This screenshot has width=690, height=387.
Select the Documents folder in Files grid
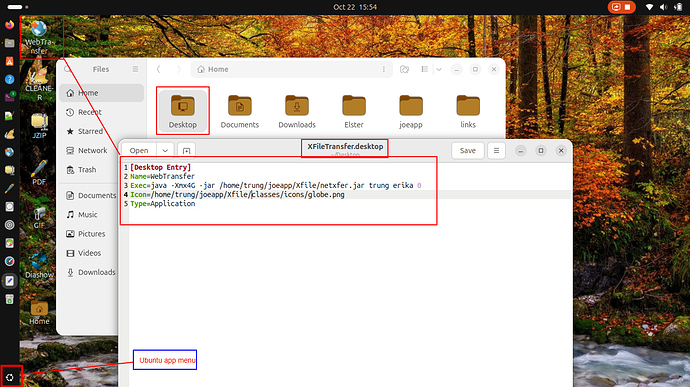pyautogui.click(x=240, y=112)
